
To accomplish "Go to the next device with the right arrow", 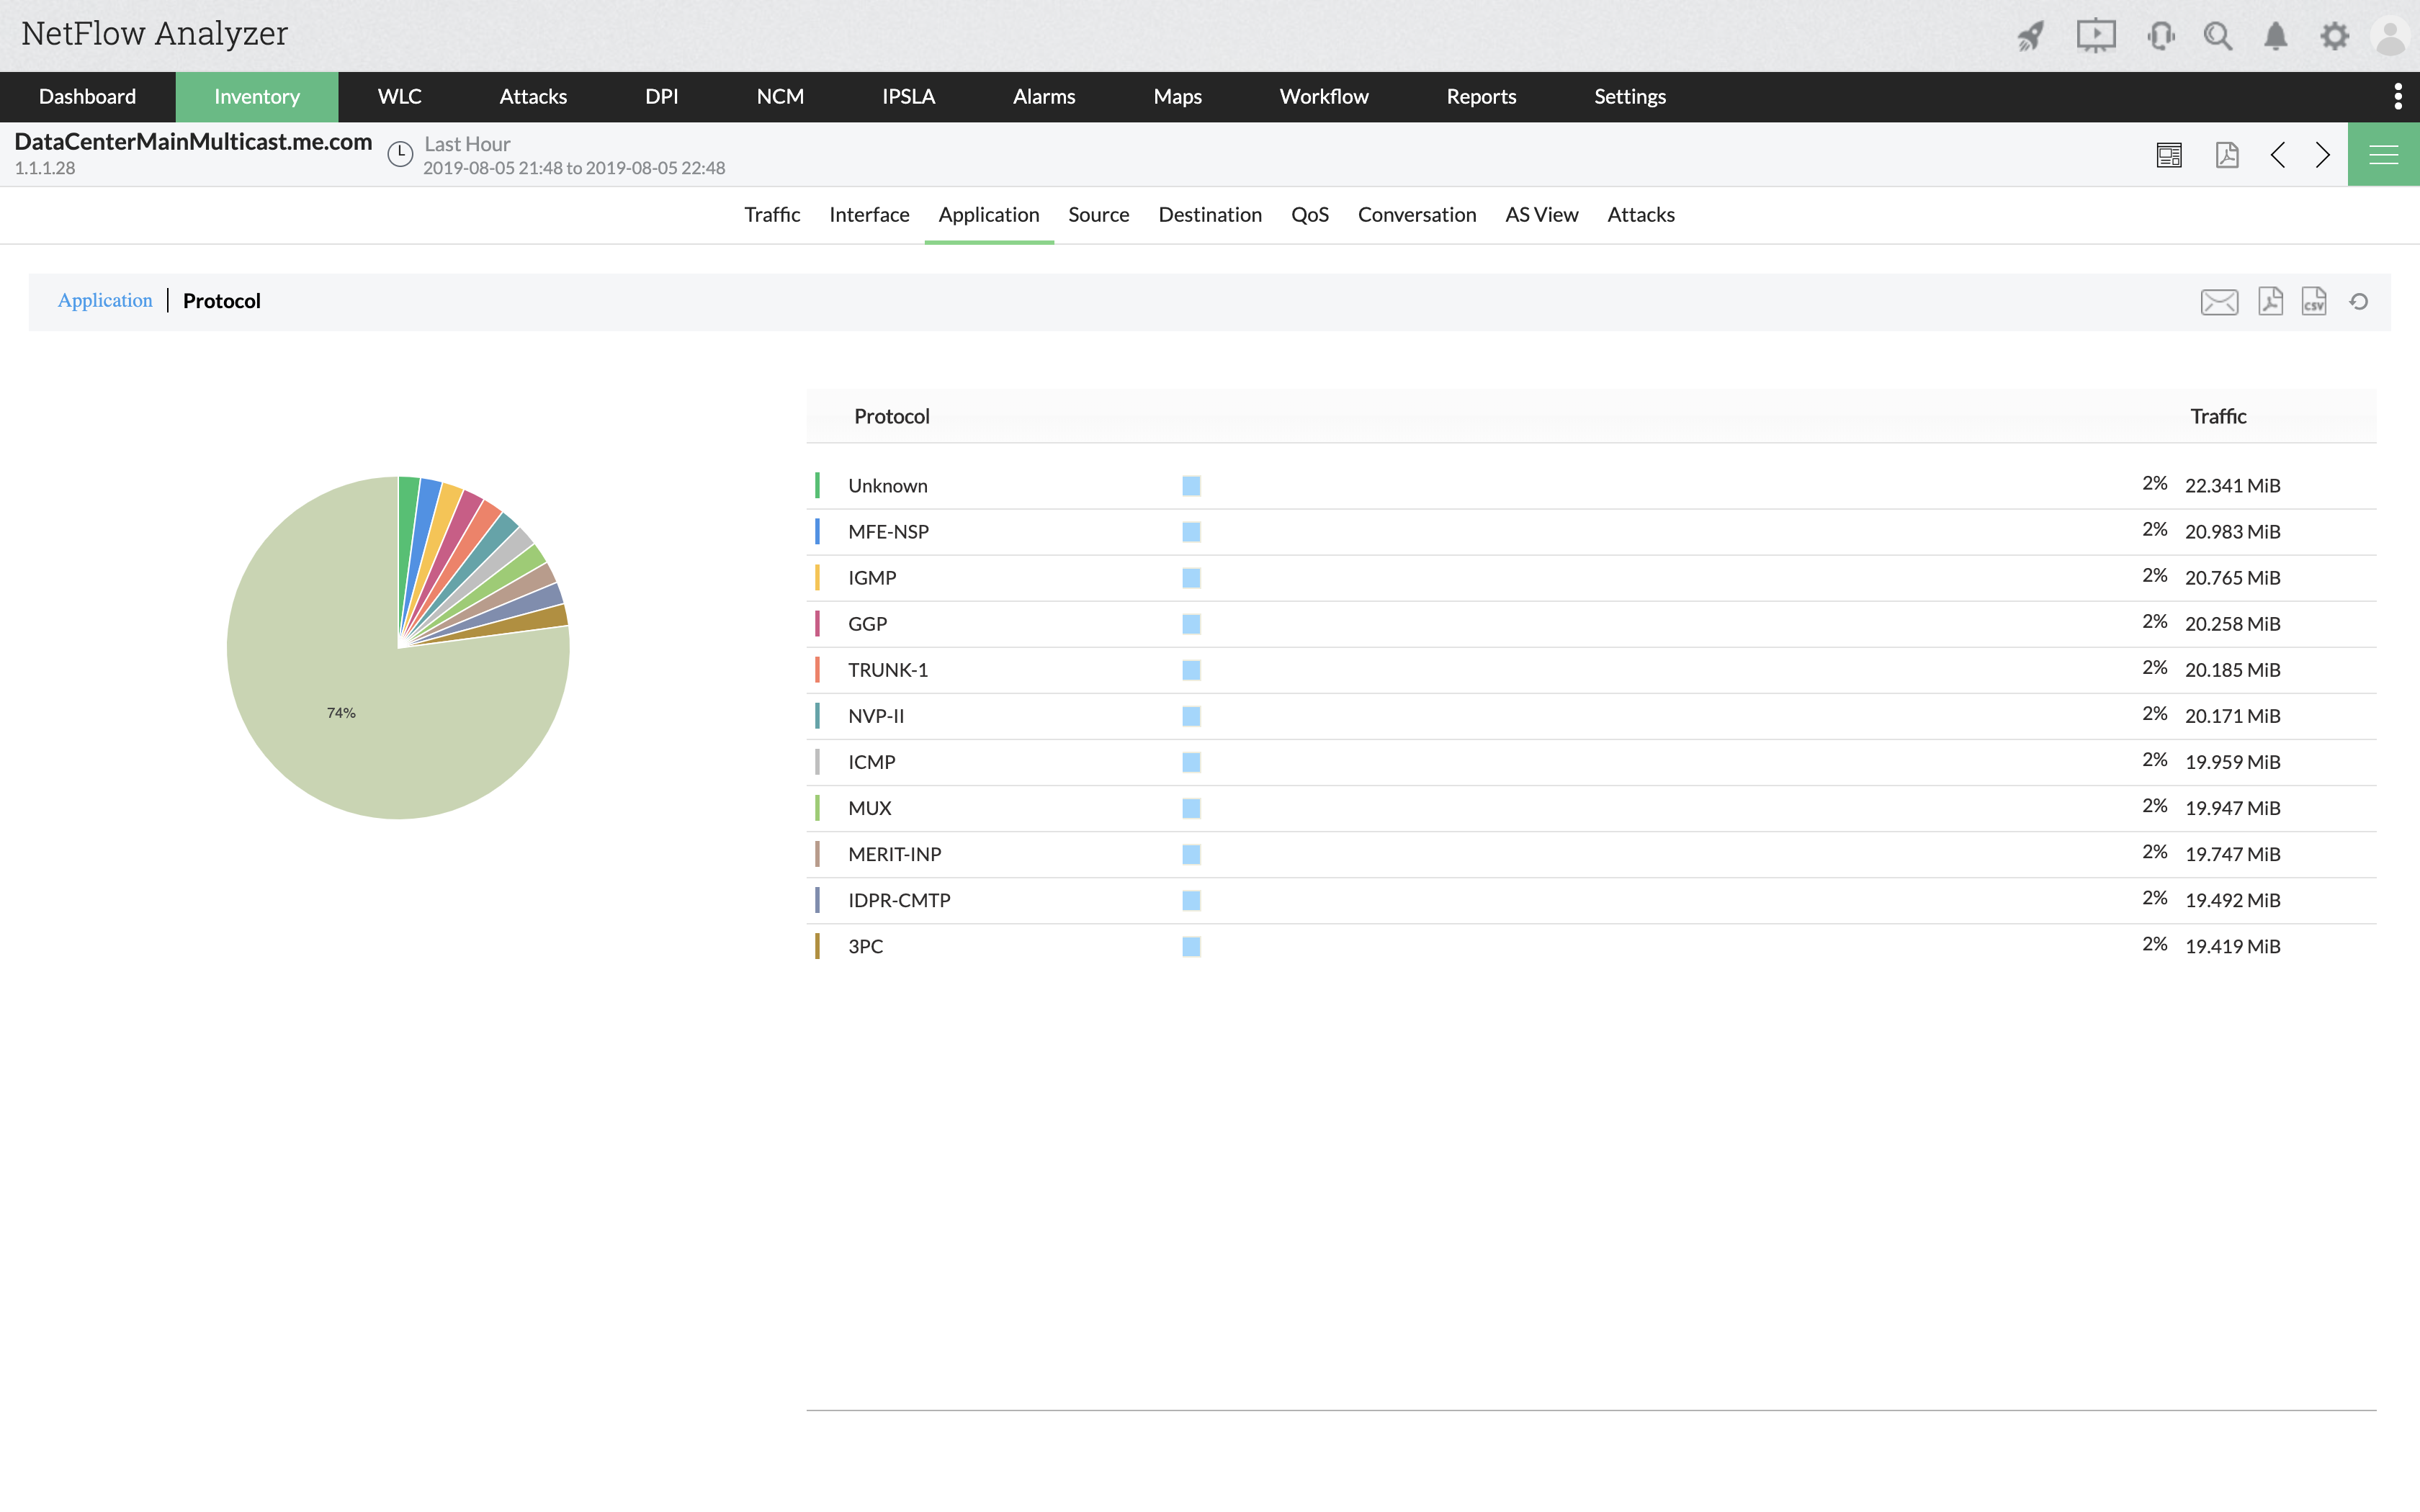I will coord(2322,155).
